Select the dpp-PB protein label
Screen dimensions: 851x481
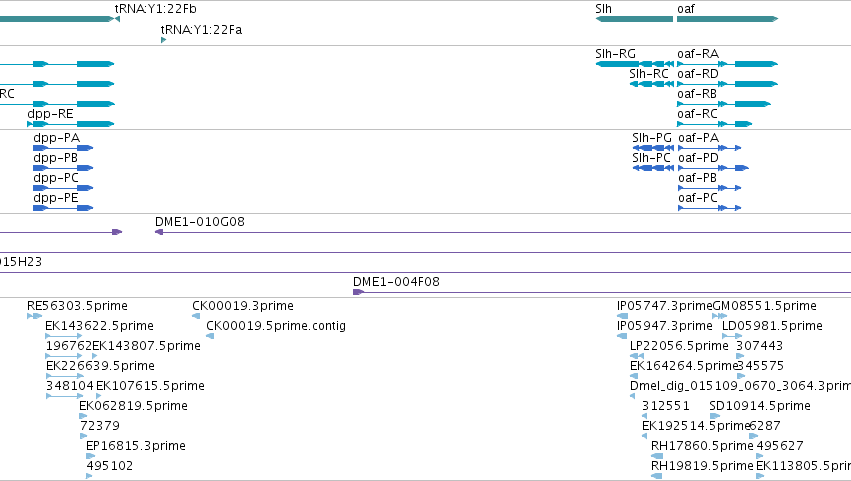click(55, 158)
